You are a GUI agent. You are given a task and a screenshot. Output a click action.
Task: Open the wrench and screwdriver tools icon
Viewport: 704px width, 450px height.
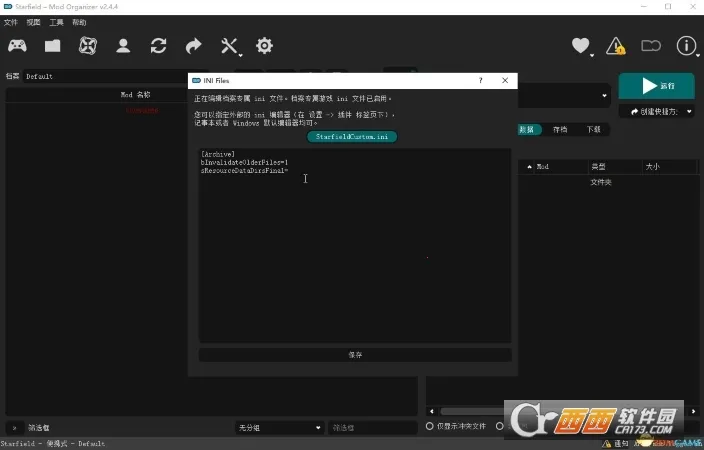[229, 46]
